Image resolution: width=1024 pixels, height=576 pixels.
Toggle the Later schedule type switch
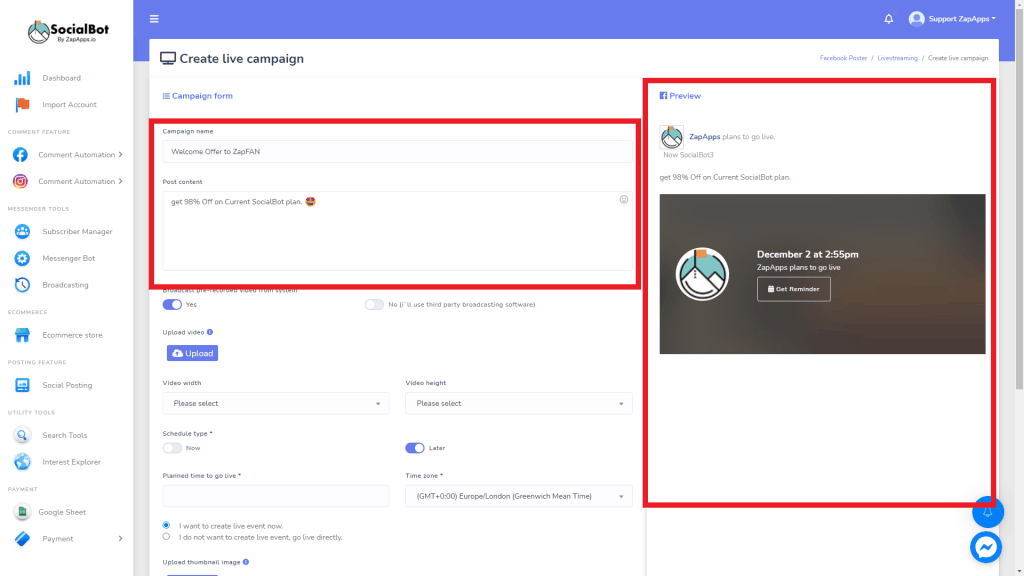click(415, 448)
